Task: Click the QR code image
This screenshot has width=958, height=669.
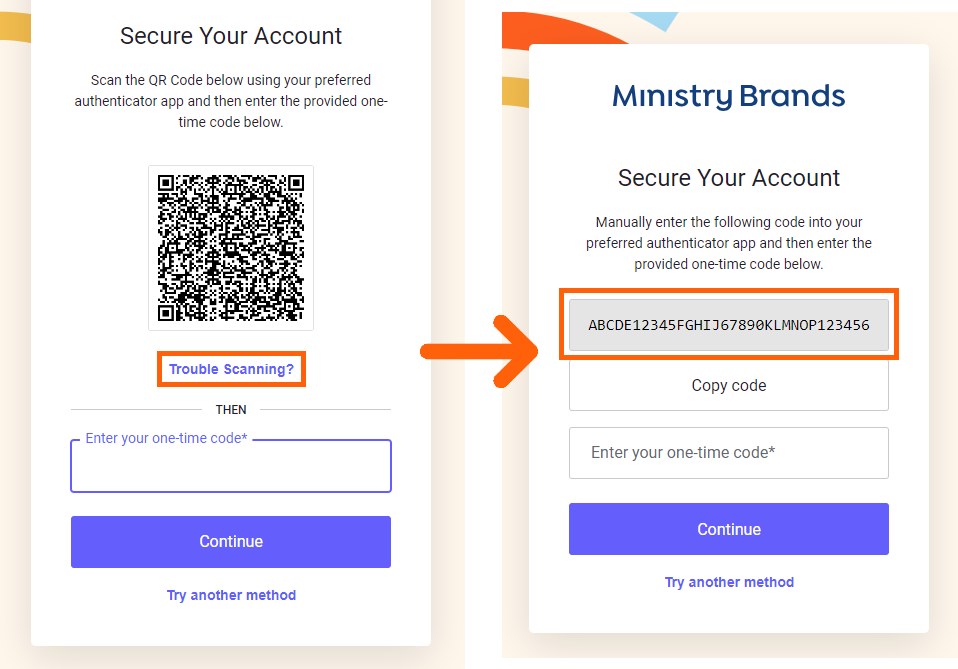Action: pos(231,248)
